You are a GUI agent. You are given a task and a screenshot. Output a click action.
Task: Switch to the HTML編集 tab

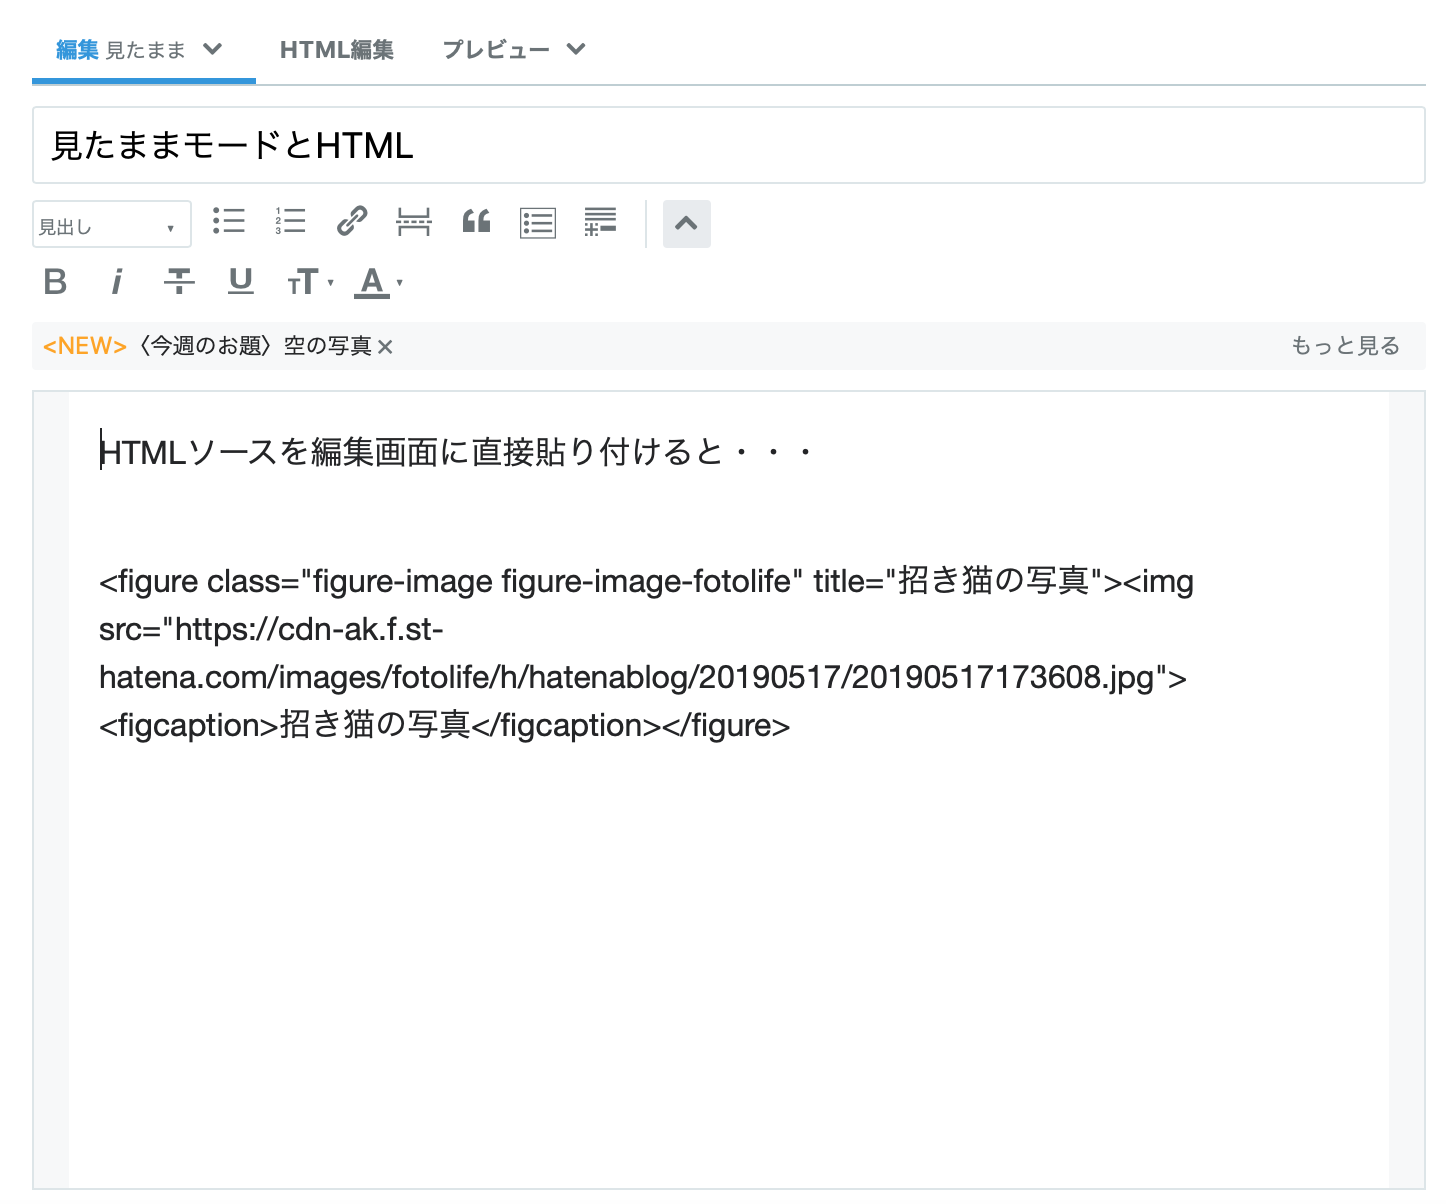(337, 50)
